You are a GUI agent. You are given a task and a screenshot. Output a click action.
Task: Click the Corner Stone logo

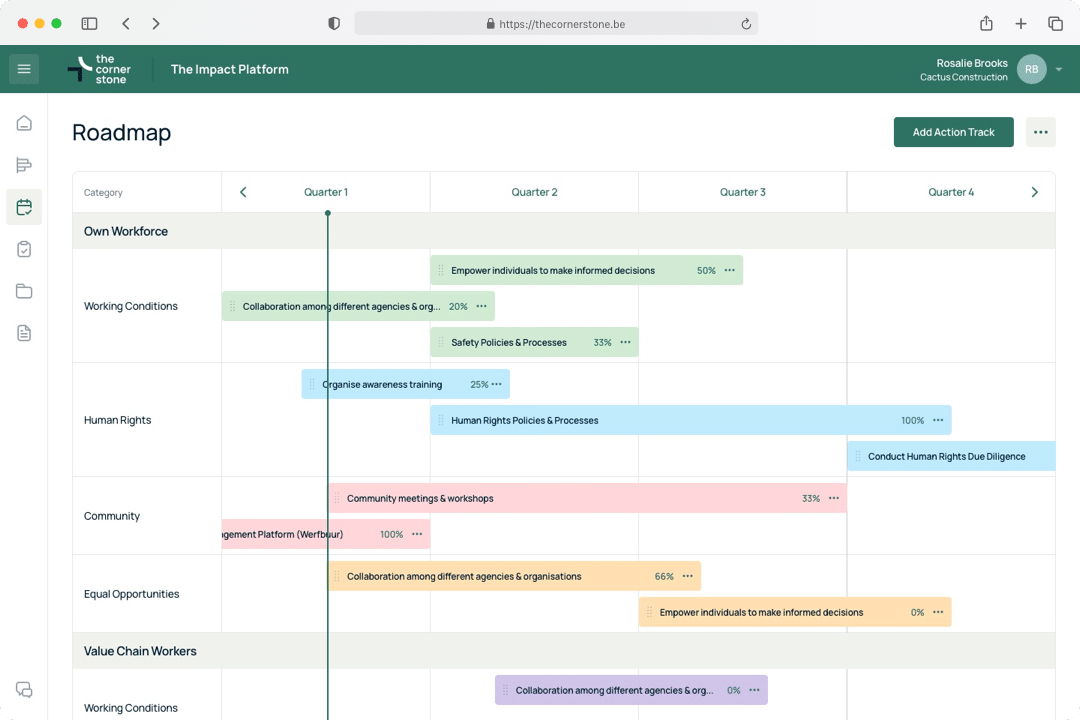point(99,70)
